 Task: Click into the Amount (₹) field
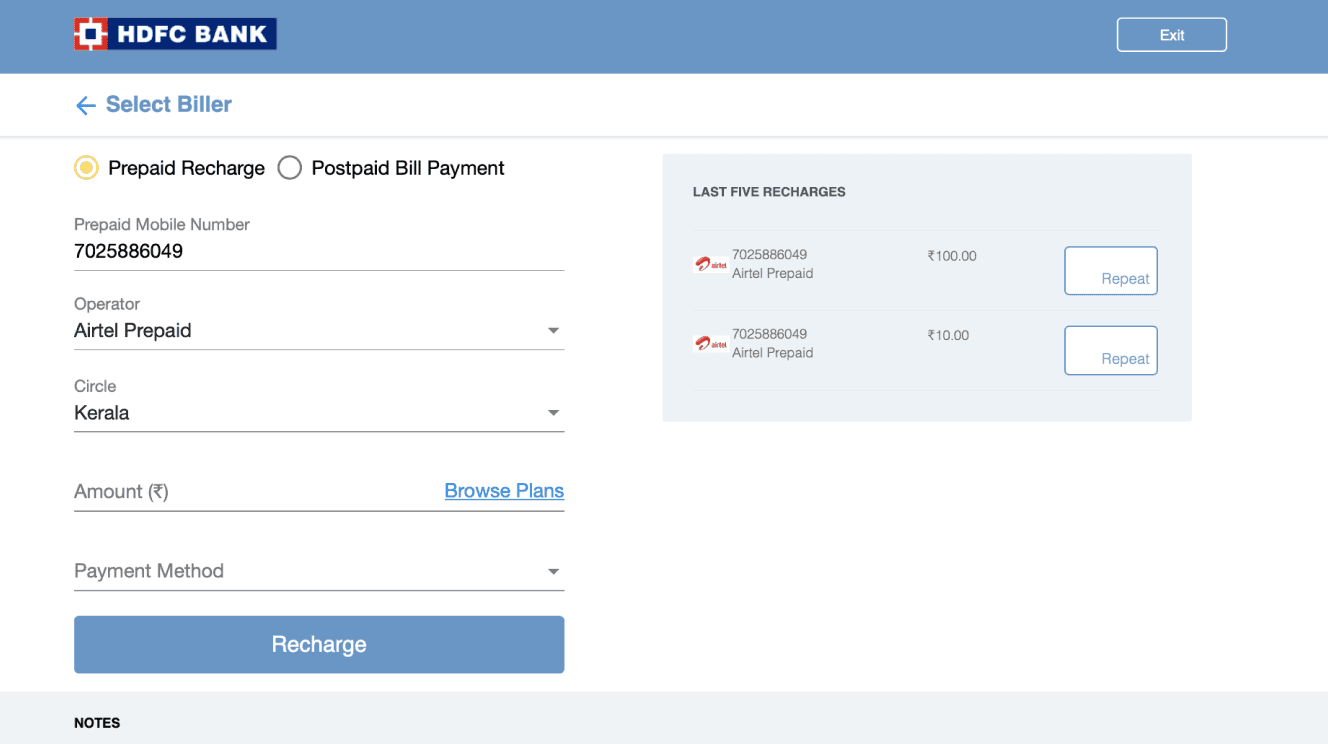point(255,491)
